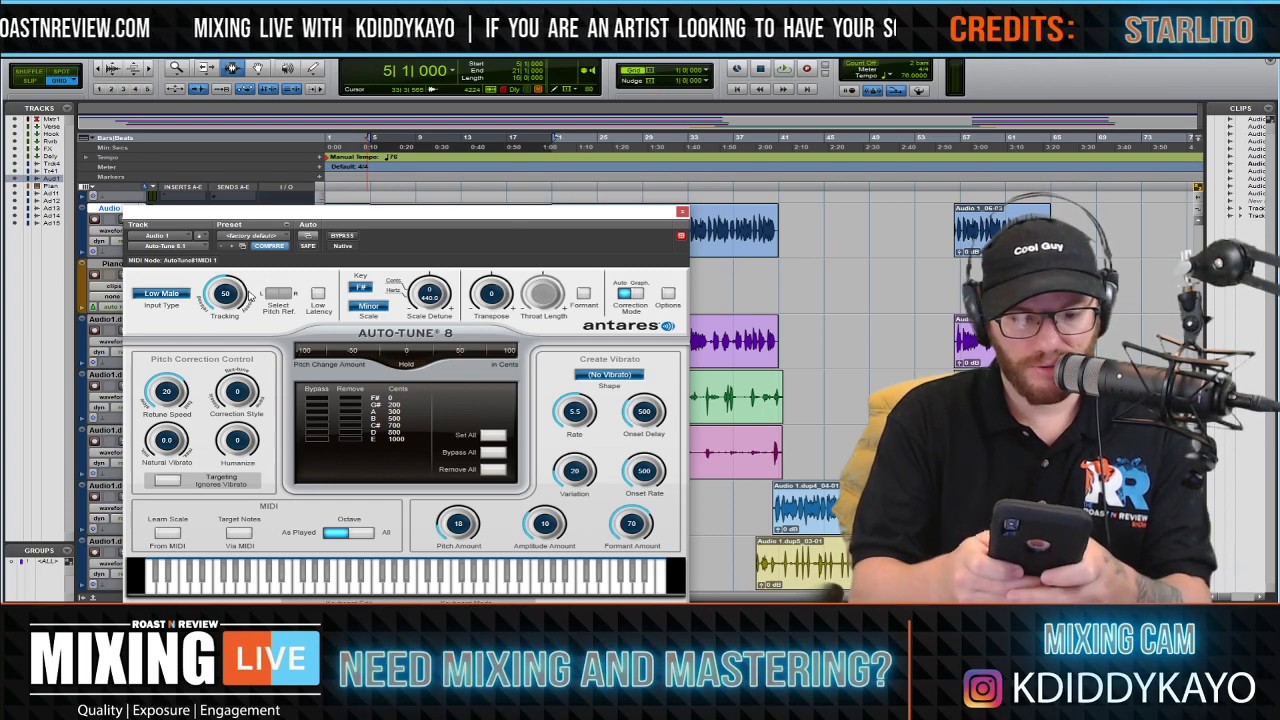
Task: Click the Formant Amount knob
Action: pyautogui.click(x=631, y=523)
